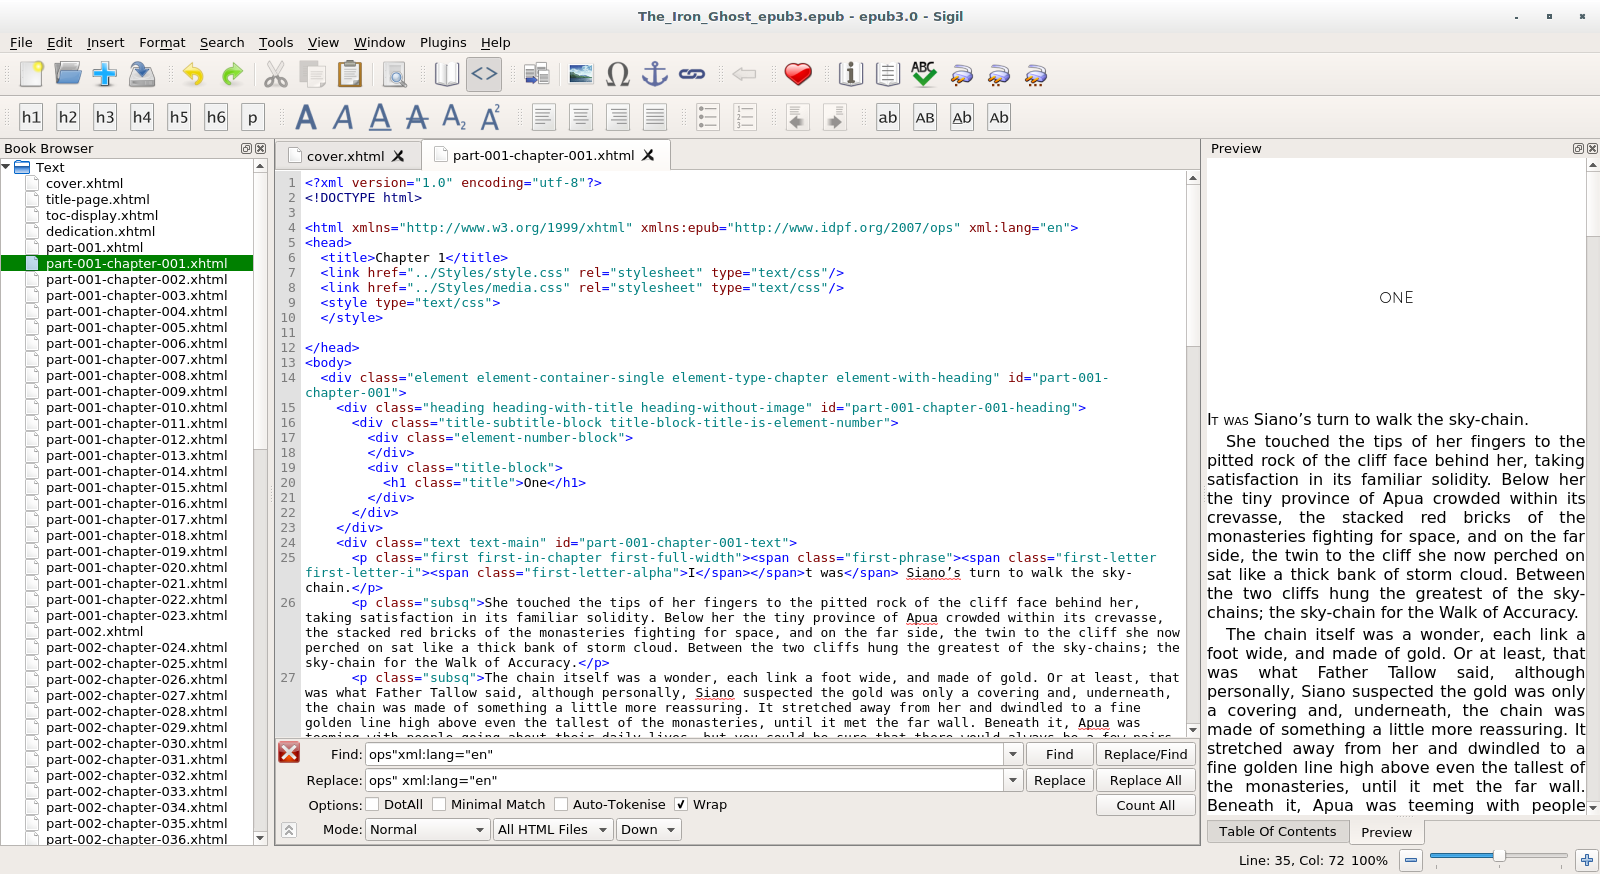This screenshot has width=1600, height=874.
Task: Click the Donate heart icon
Action: (x=798, y=75)
